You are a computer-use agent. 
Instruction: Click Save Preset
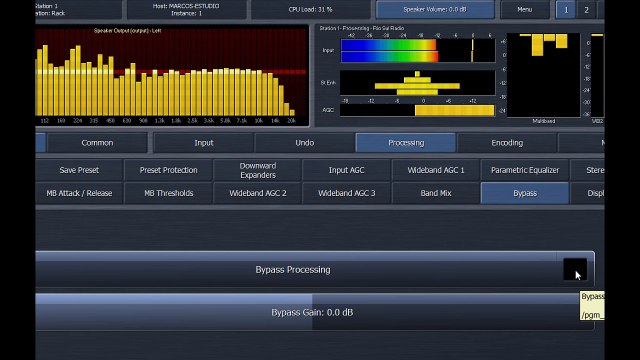point(79,170)
